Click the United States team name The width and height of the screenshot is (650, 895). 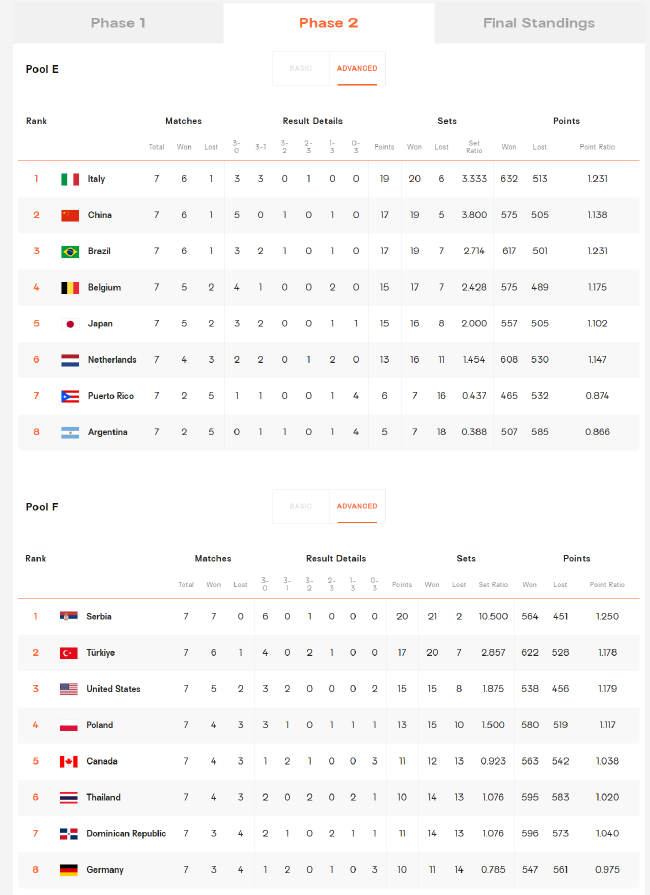click(x=113, y=689)
